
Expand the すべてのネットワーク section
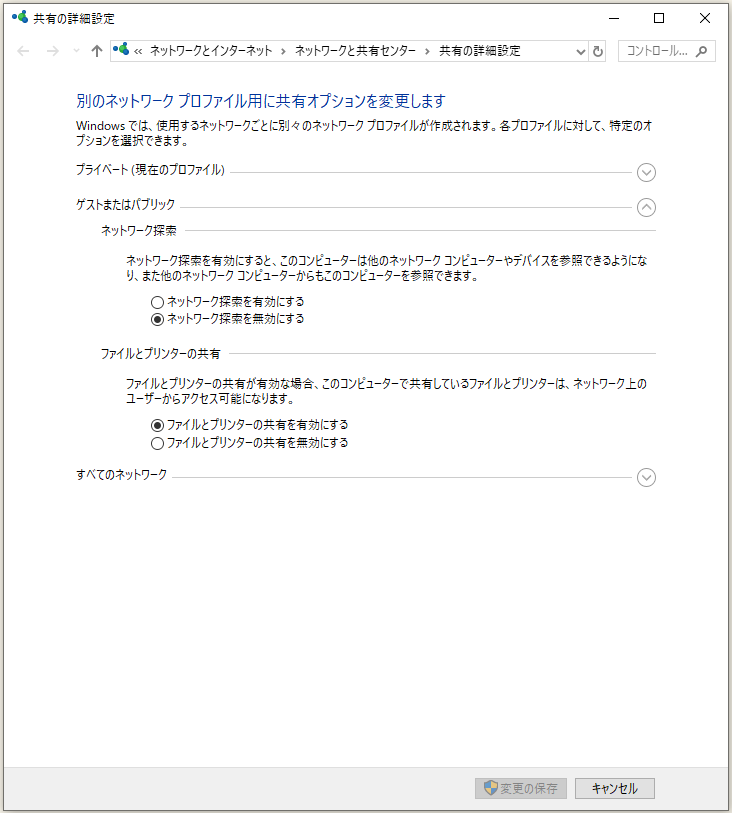[x=646, y=477]
